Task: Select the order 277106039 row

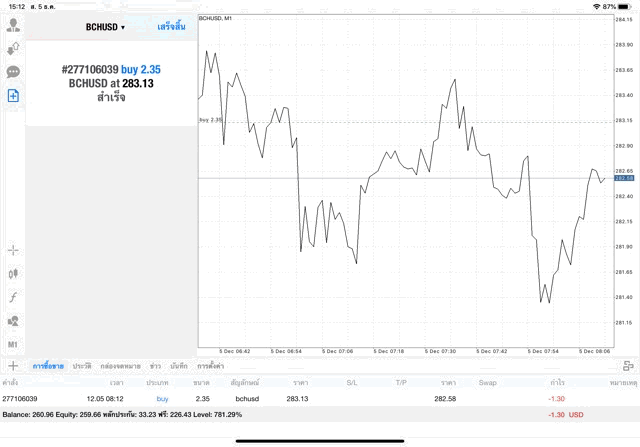Action: (x=300, y=399)
